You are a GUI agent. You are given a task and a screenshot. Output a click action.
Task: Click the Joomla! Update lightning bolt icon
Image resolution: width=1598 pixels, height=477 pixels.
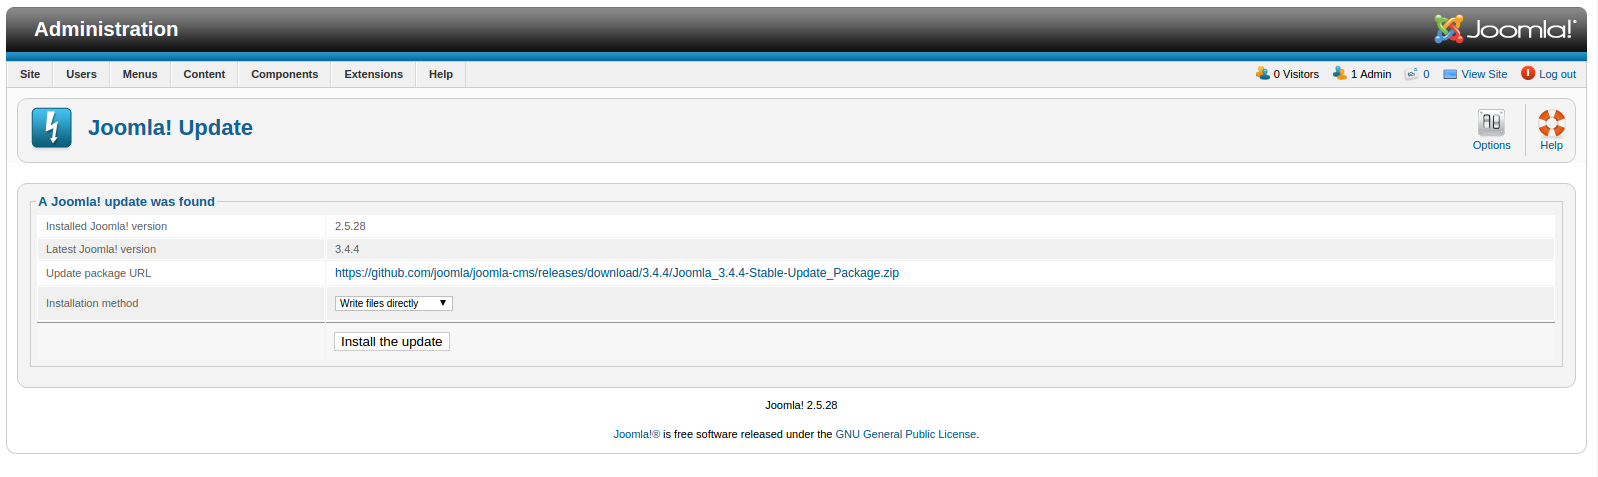click(x=52, y=128)
